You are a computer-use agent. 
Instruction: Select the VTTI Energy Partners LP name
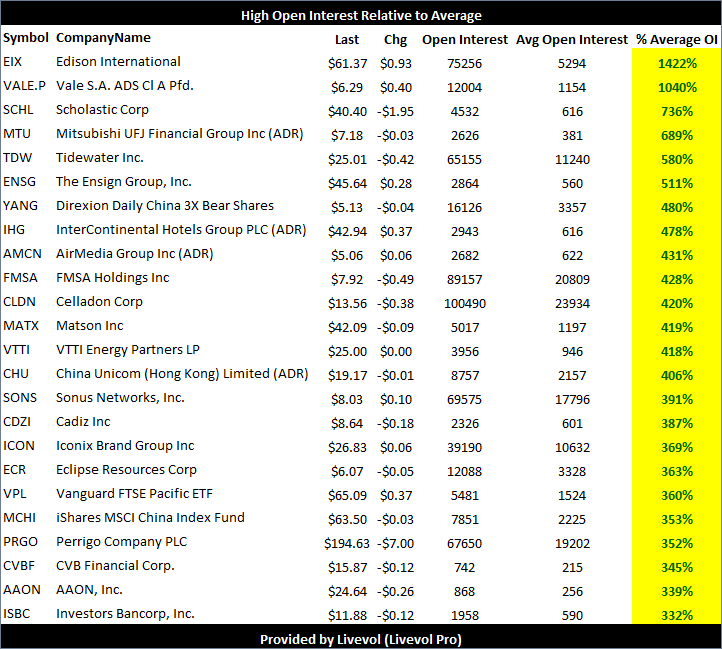click(128, 349)
